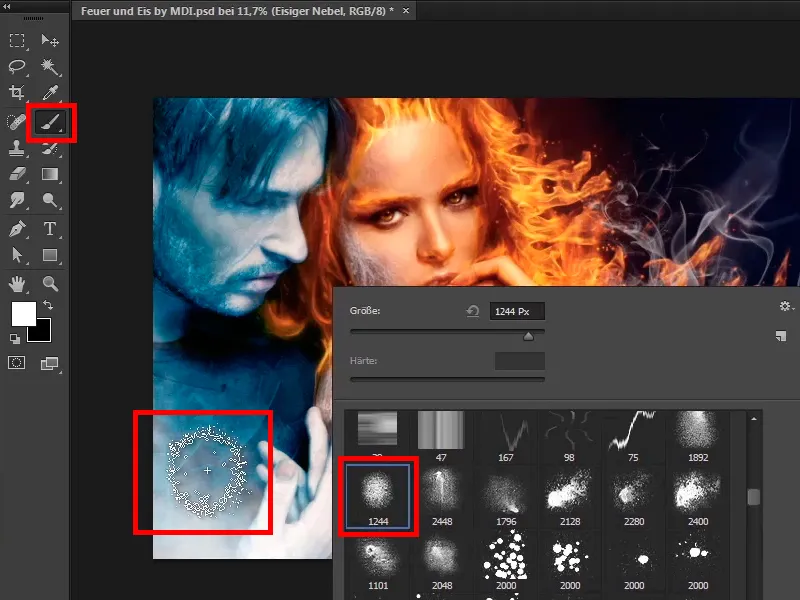Select the Hand tool
This screenshot has width=800, height=600.
coord(17,284)
